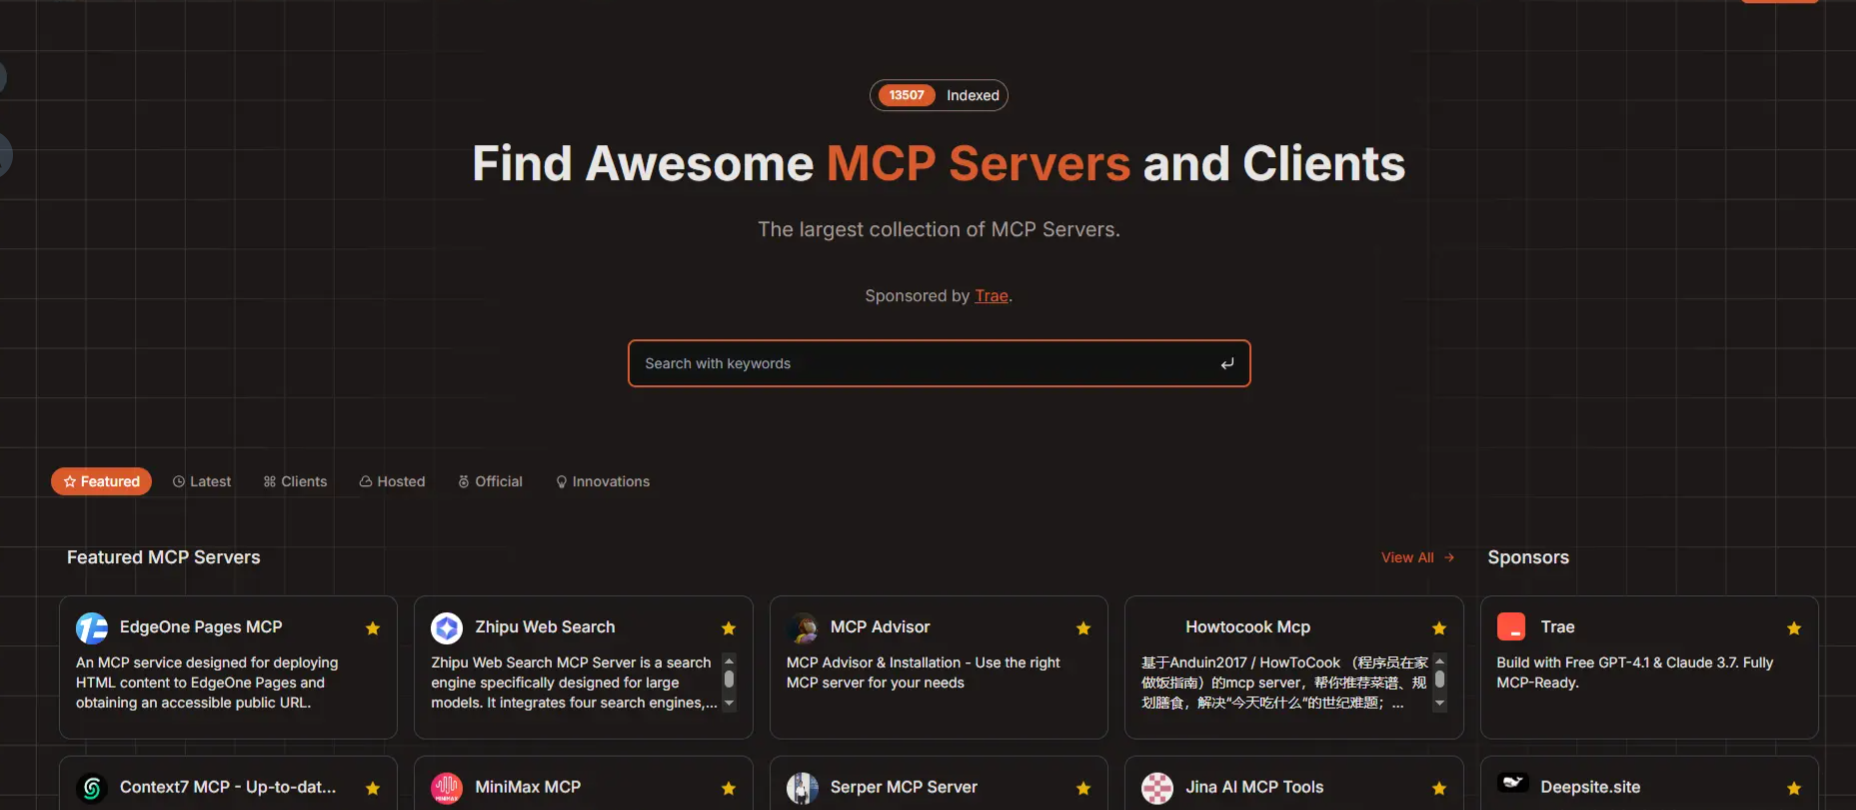The image size is (1856, 810).
Task: Click the Serper MCP Server logo icon
Action: click(802, 788)
